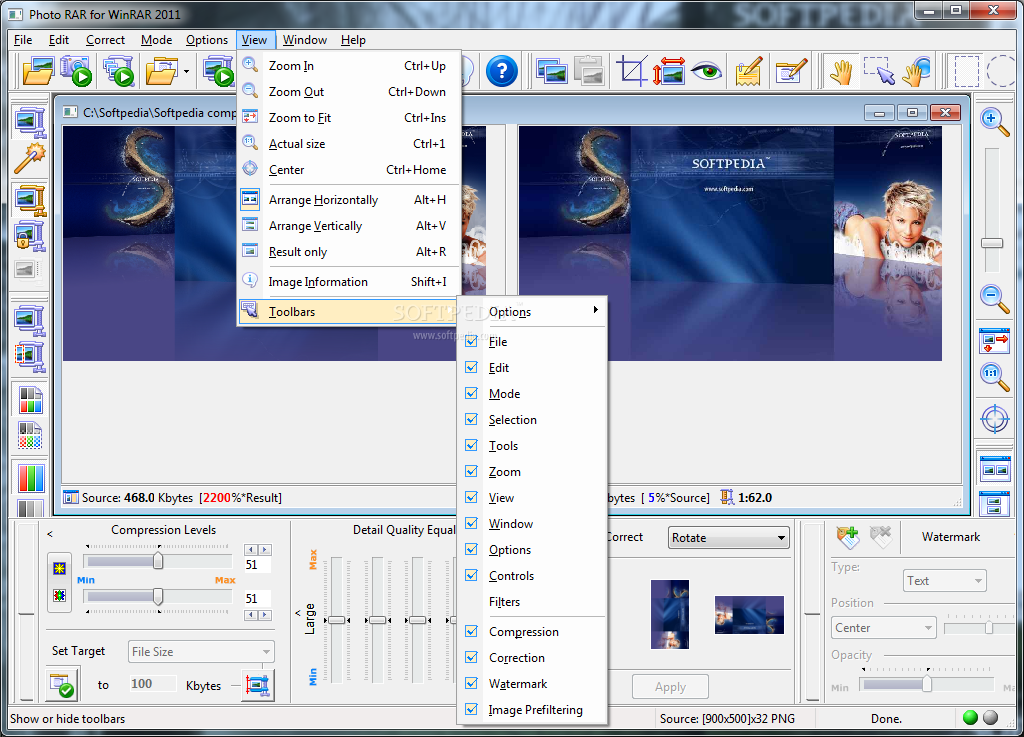This screenshot has width=1024, height=737.
Task: Toggle the Selection toolbar checkbox
Action: click(472, 419)
